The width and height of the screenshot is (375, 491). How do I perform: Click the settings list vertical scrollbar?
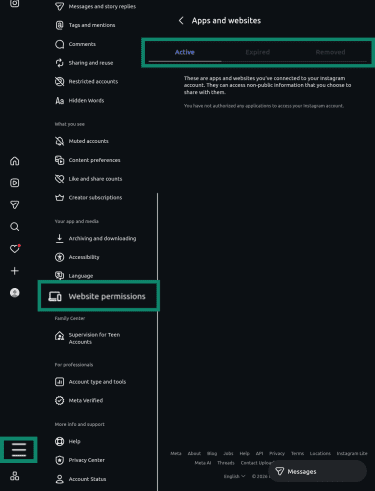click(157, 342)
